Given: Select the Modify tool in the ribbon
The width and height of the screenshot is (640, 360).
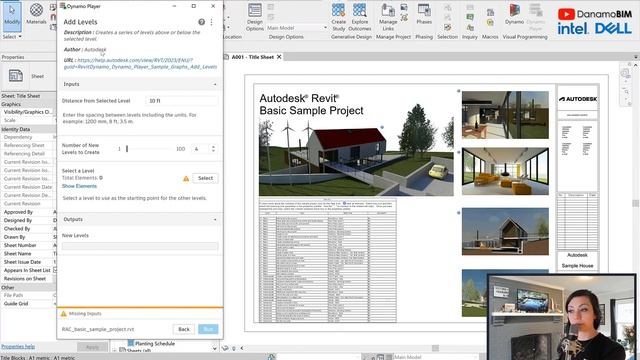Looking at the screenshot, I should point(12,16).
